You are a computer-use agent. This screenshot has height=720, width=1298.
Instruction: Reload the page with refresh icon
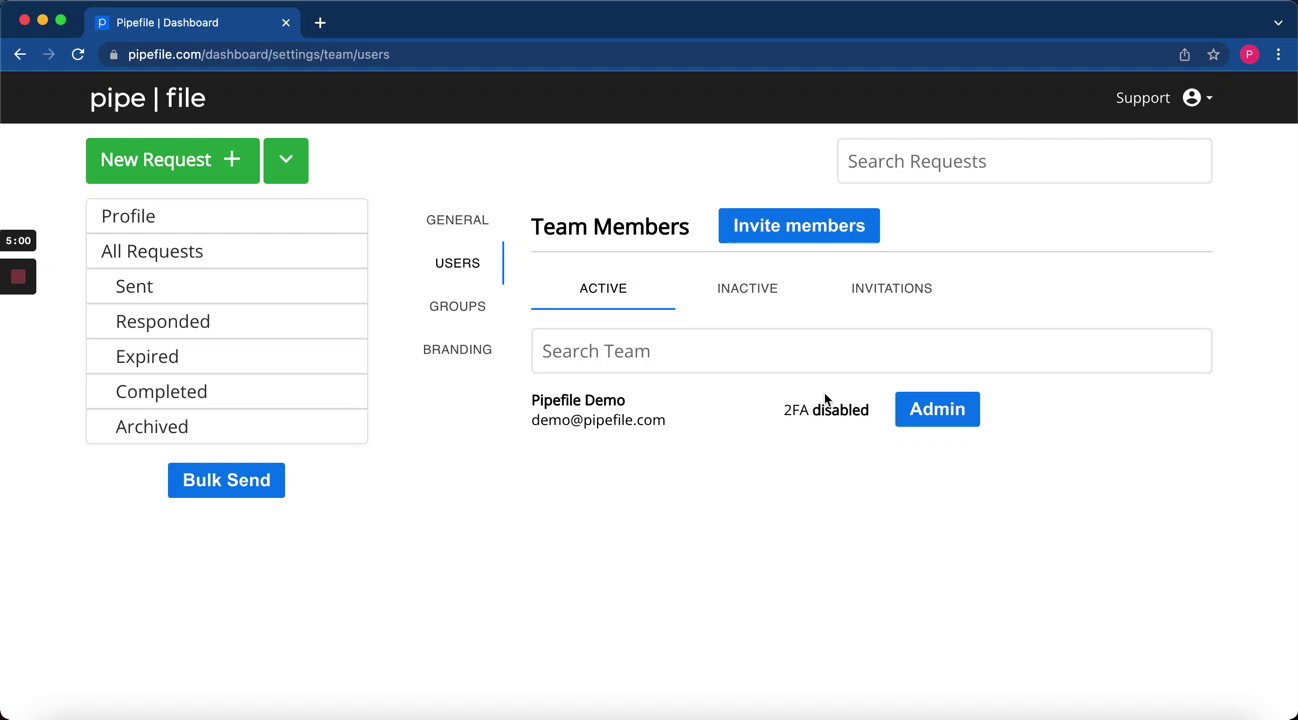pos(78,54)
